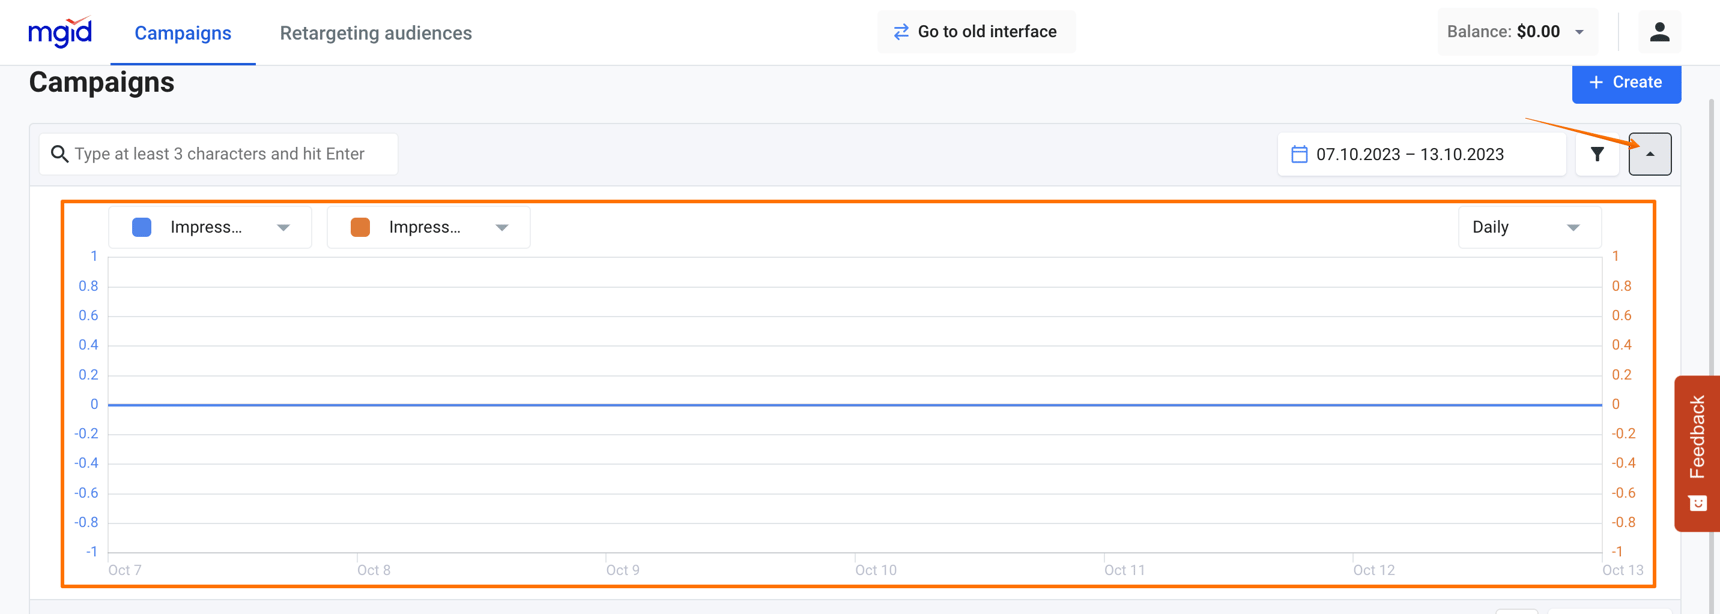
Task: Switch to the Campaigns tab
Action: (x=183, y=33)
